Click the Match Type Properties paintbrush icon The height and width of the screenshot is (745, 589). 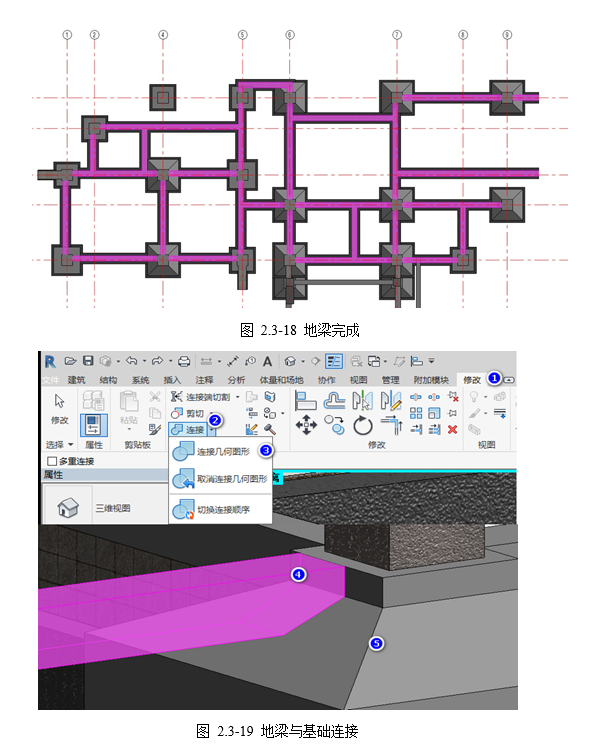(x=155, y=430)
